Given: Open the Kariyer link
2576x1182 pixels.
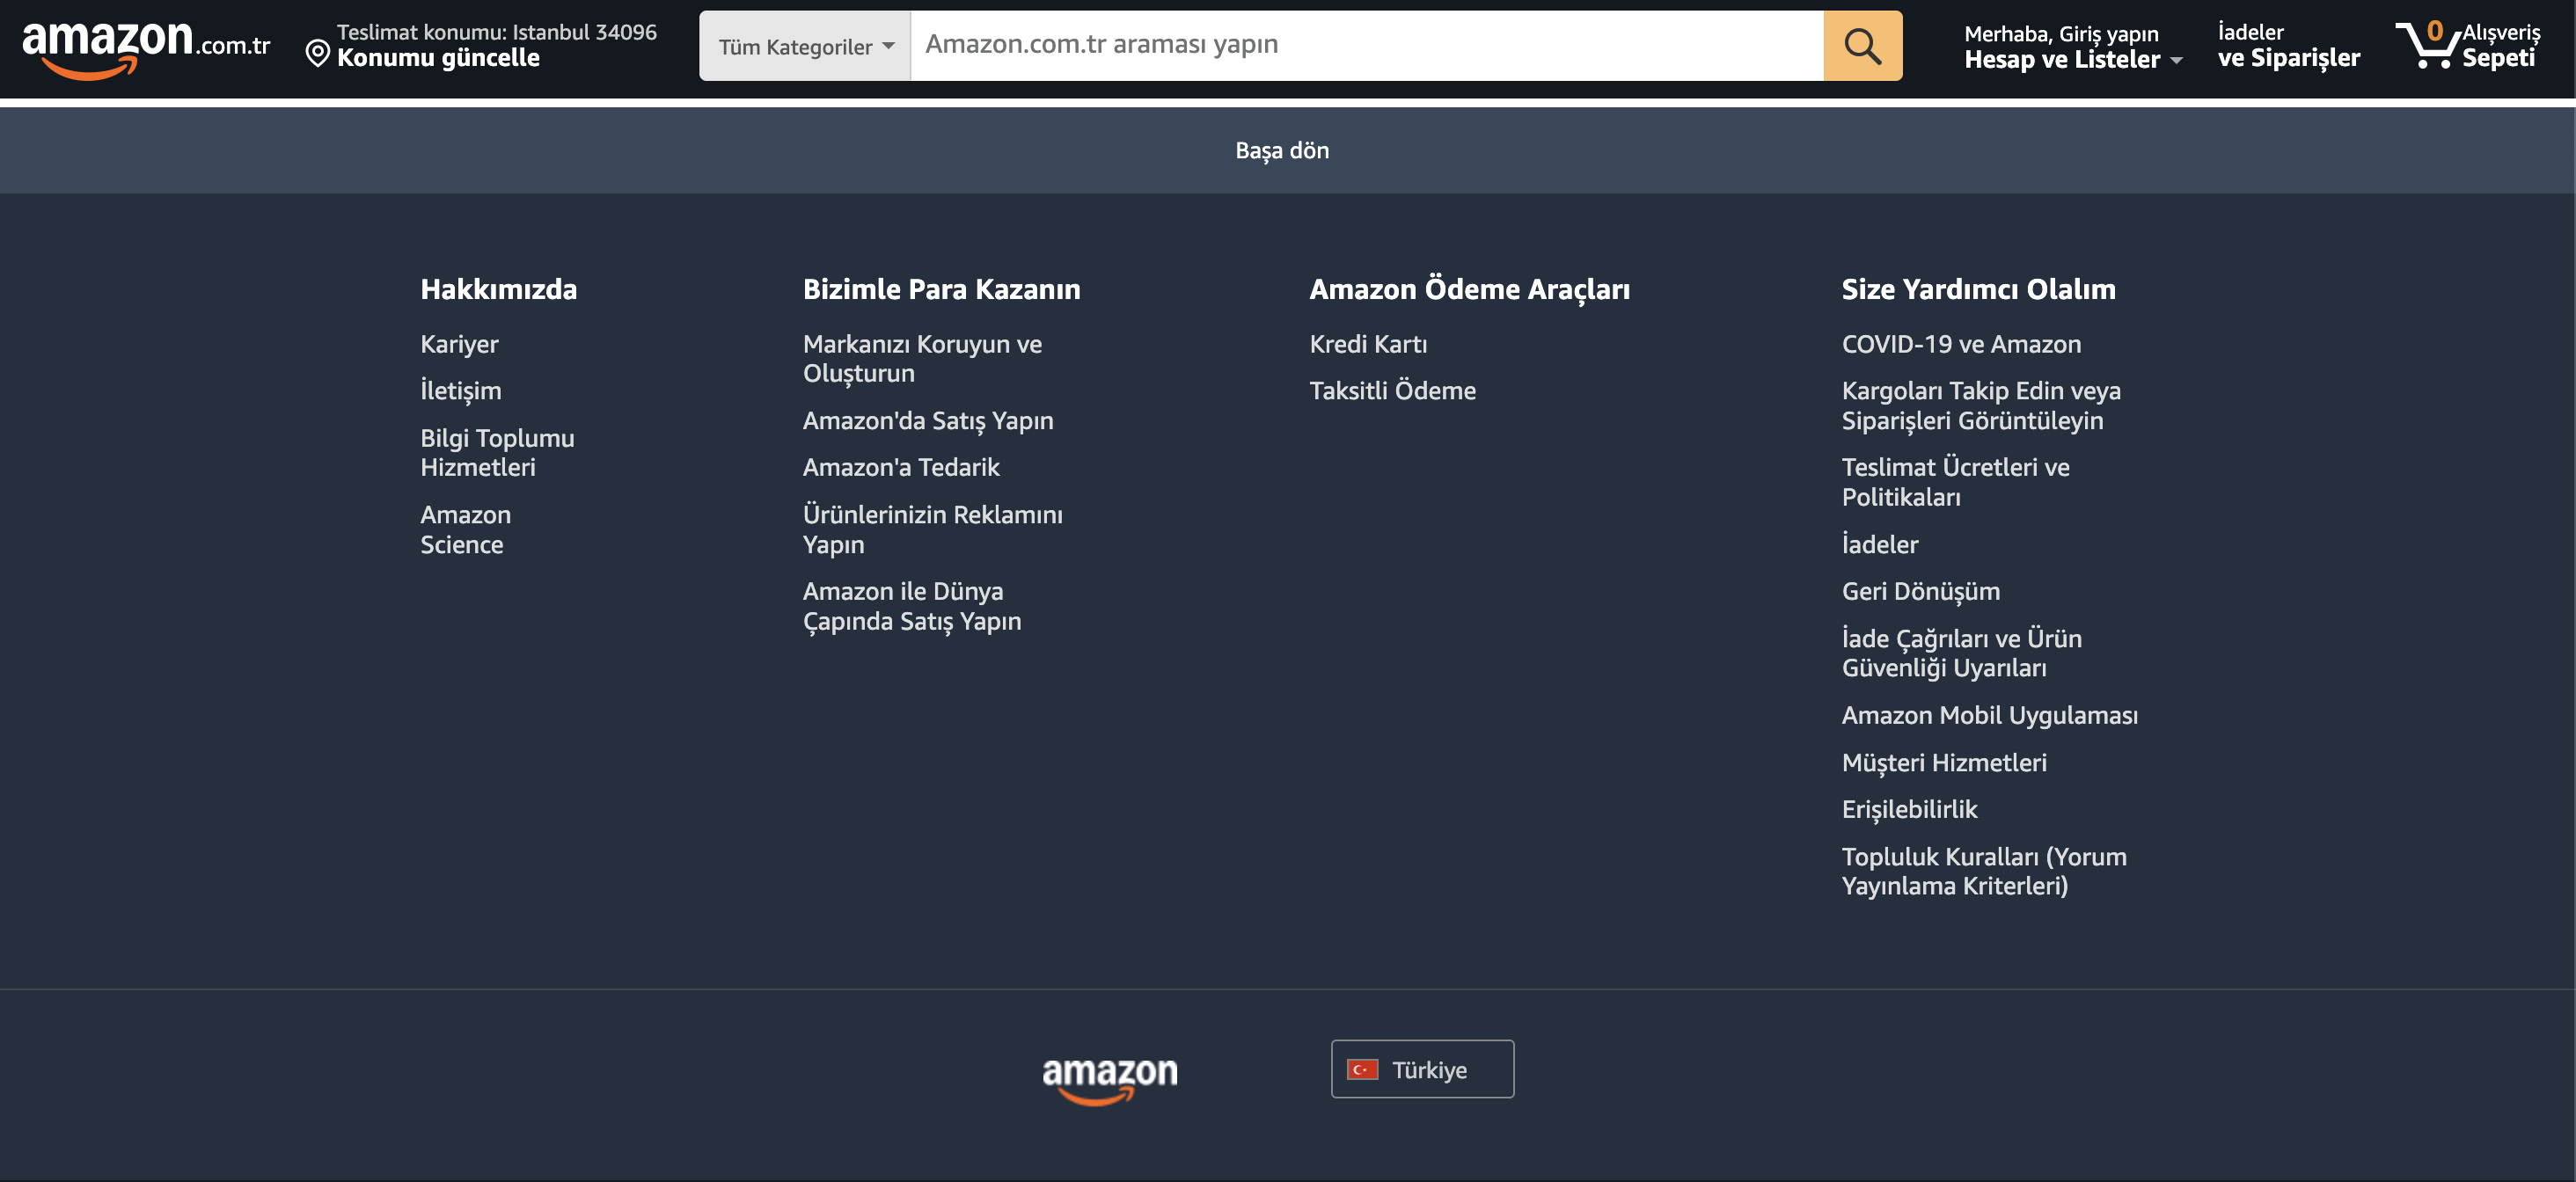Looking at the screenshot, I should [x=459, y=344].
